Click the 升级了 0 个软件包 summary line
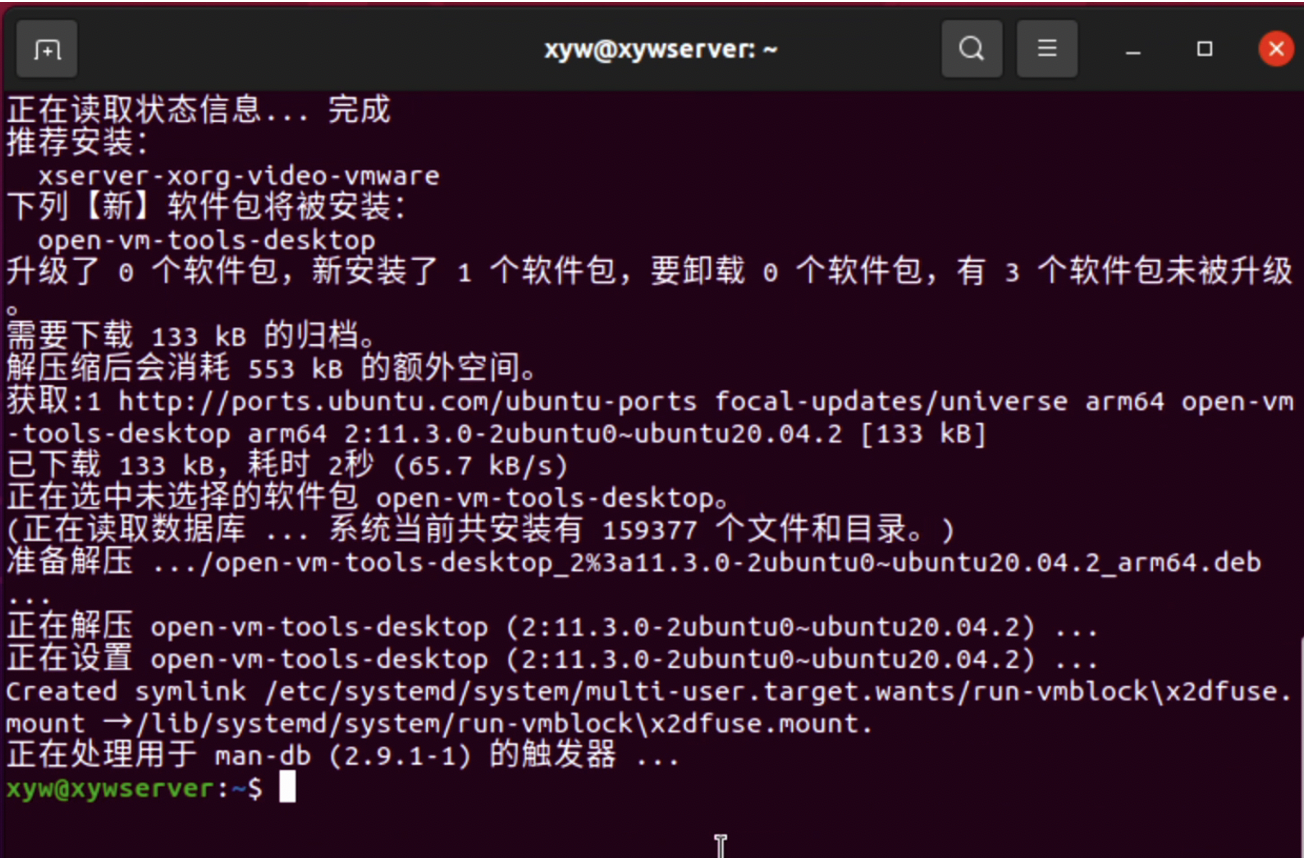The width and height of the screenshot is (1304, 858). coord(649,272)
